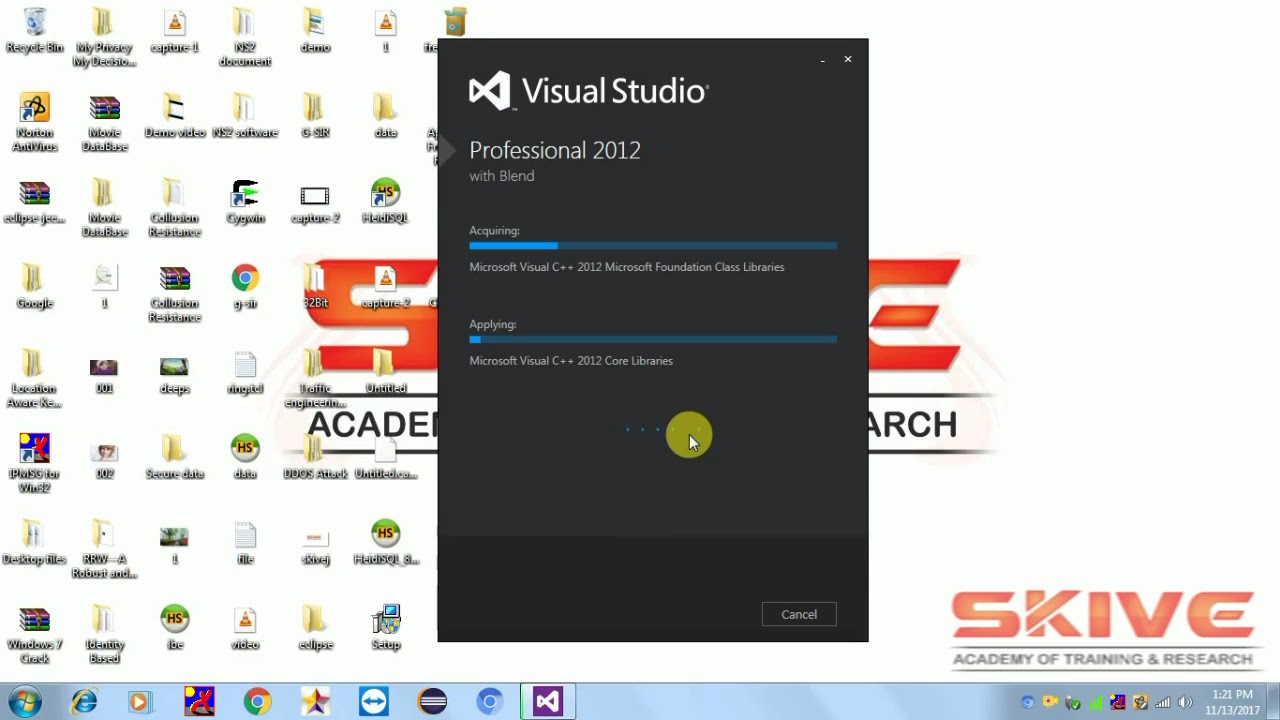Open the taskbar clock showing 1:21 PM
The image size is (1280, 720).
point(1232,702)
